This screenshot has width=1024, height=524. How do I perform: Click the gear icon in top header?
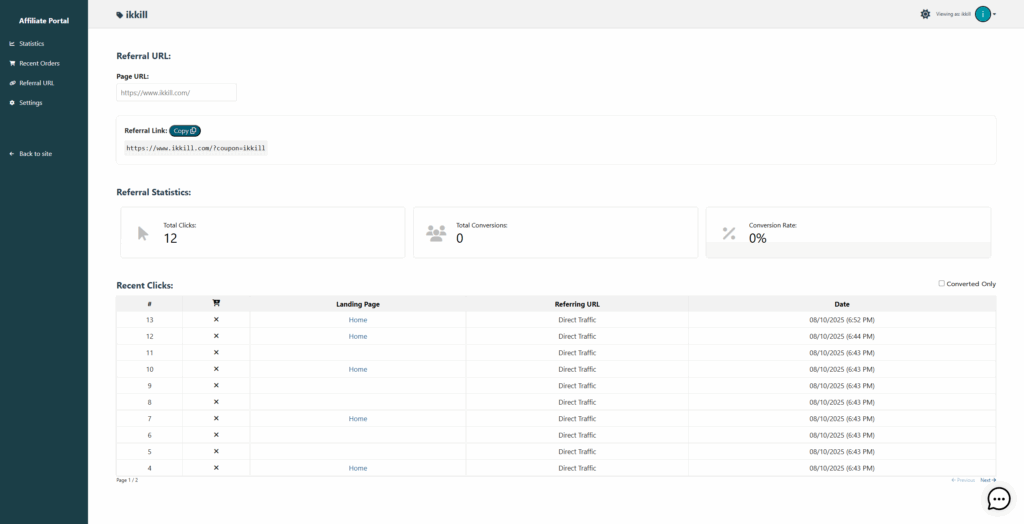(925, 14)
